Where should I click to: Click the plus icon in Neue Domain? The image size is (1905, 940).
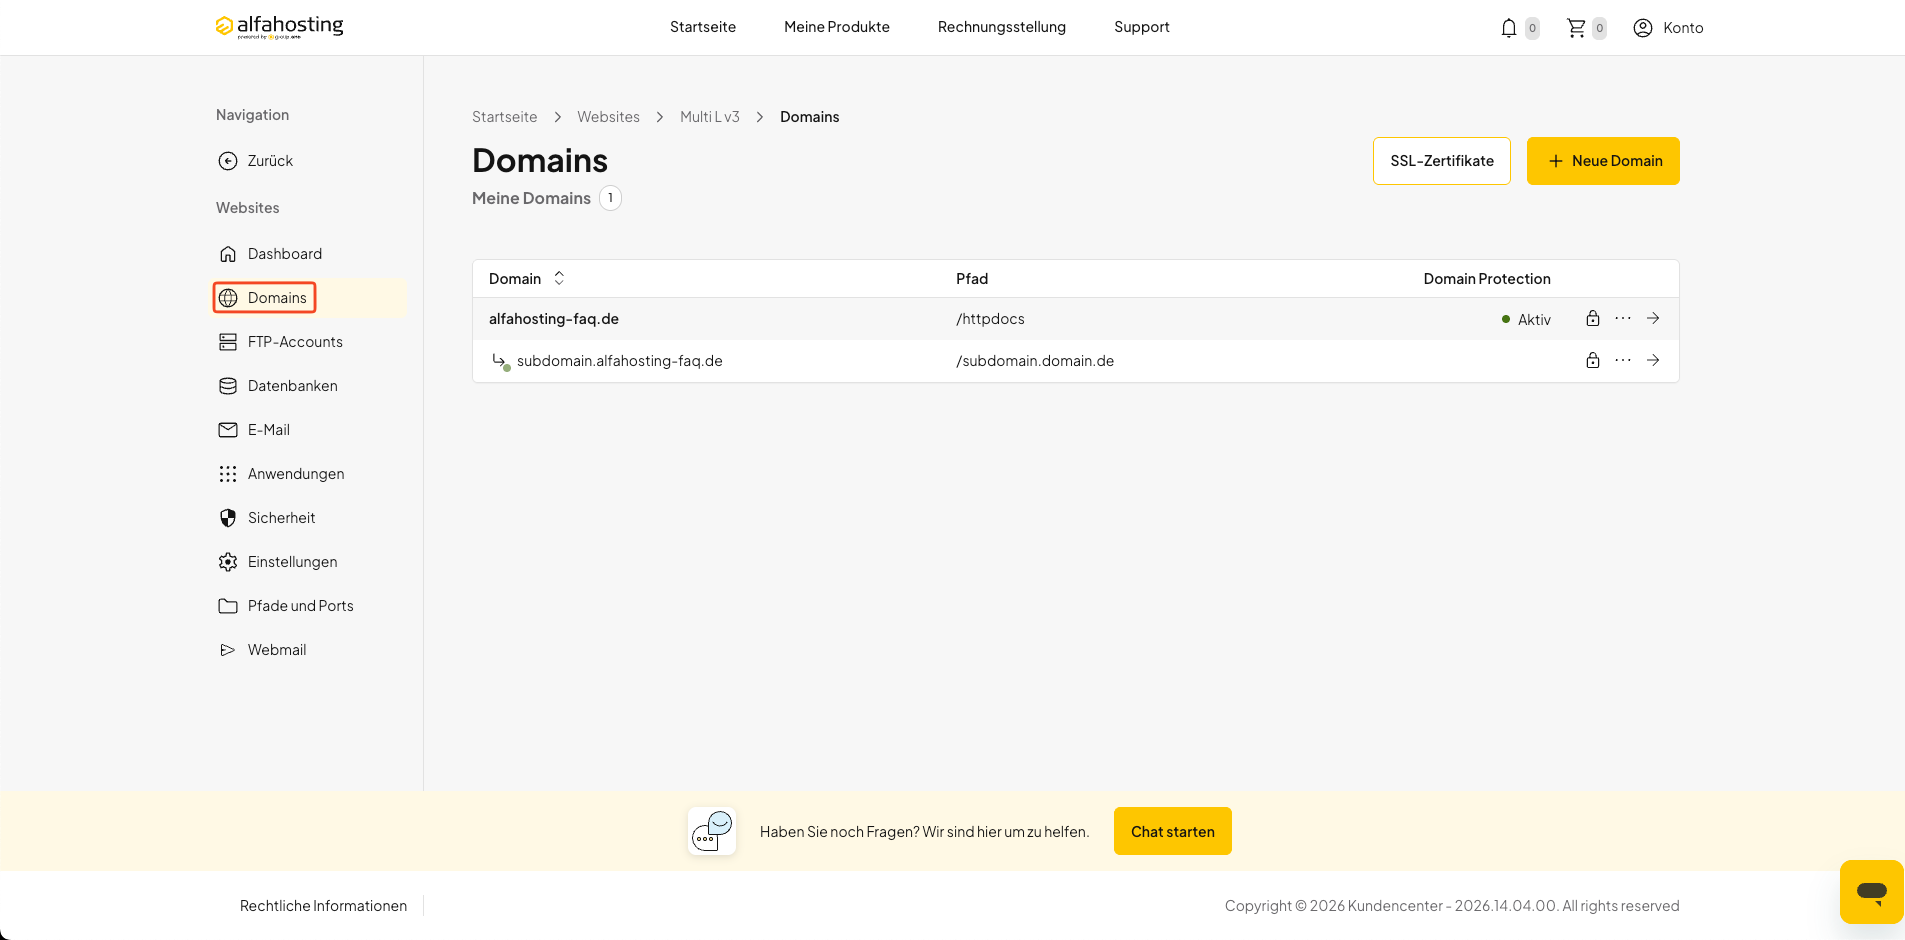tap(1555, 161)
